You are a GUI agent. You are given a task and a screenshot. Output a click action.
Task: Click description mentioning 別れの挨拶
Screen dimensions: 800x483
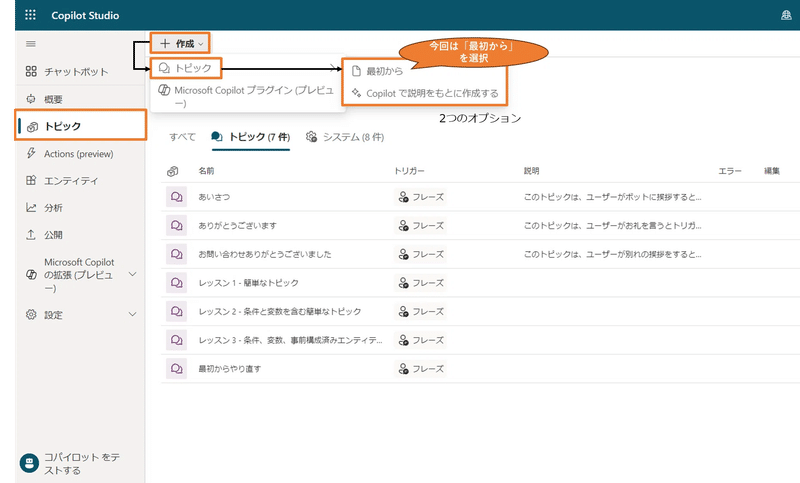click(612, 254)
